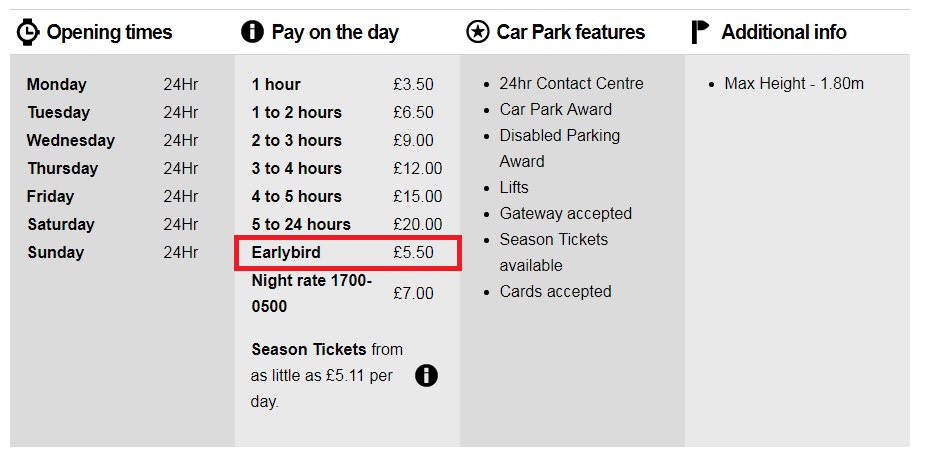Screen dimensions: 936x456
Task: Select the Pay on the day heading
Action: point(335,32)
